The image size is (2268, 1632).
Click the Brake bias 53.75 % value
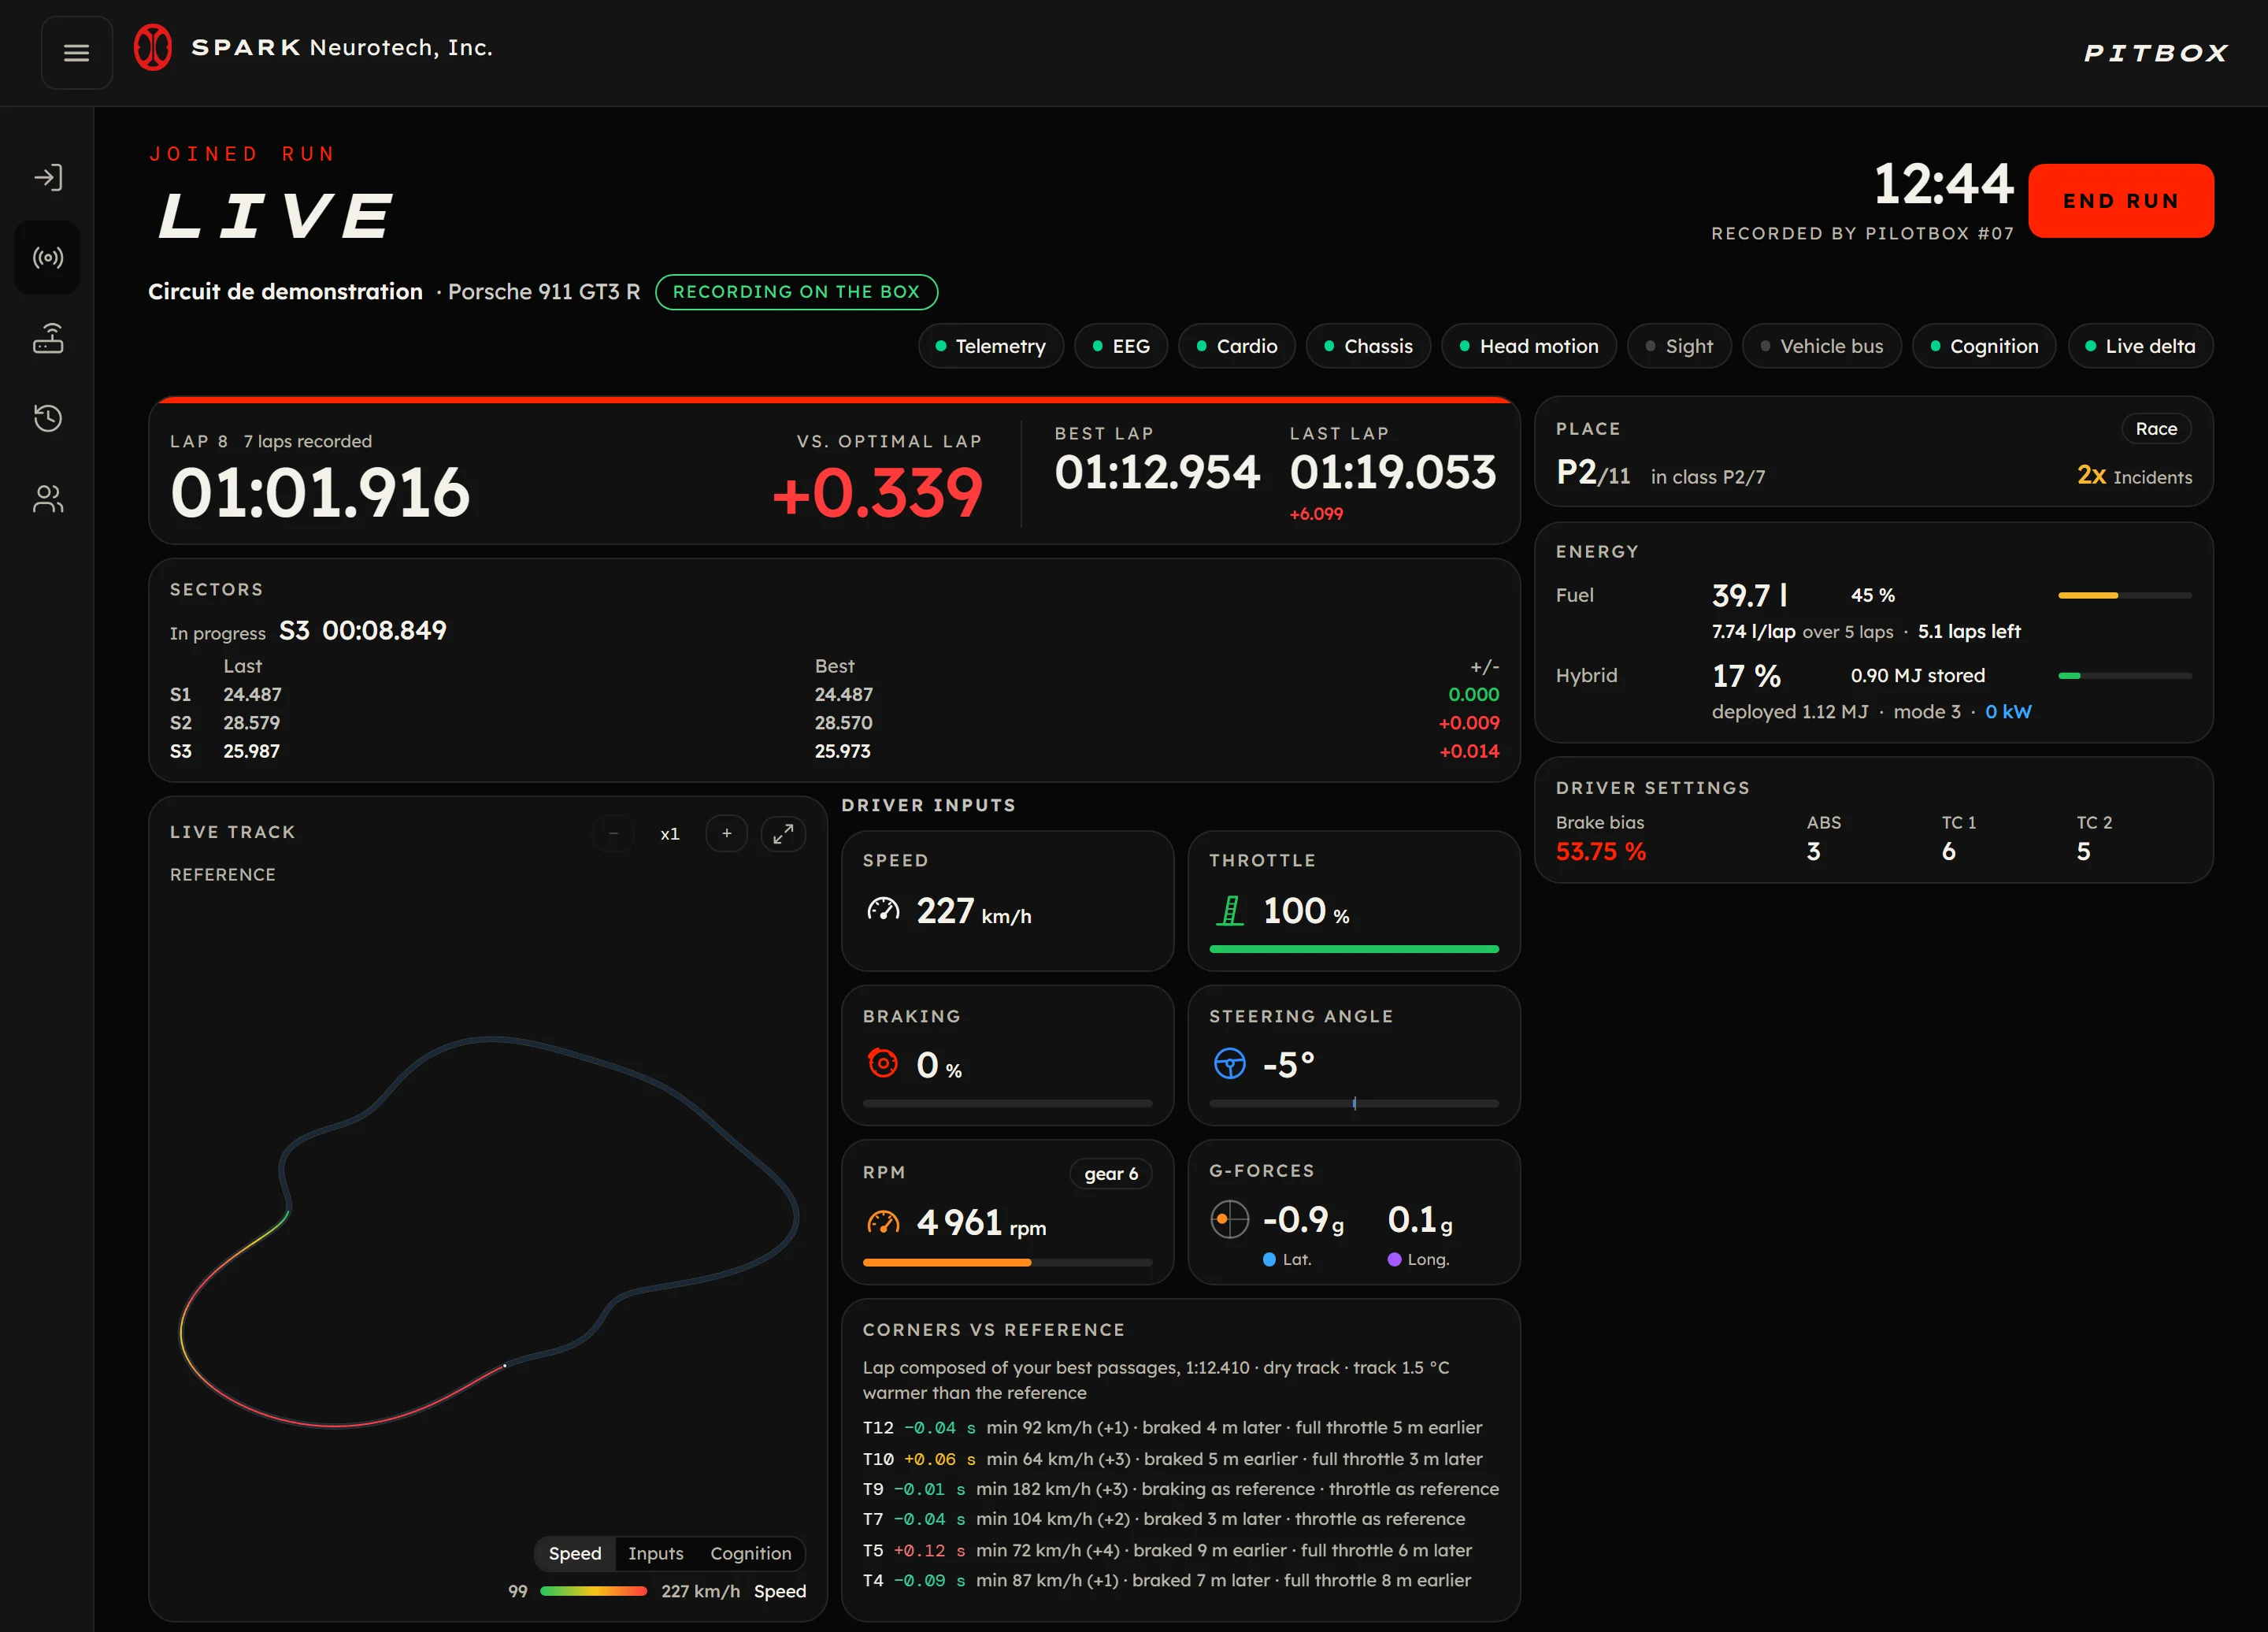[1600, 851]
